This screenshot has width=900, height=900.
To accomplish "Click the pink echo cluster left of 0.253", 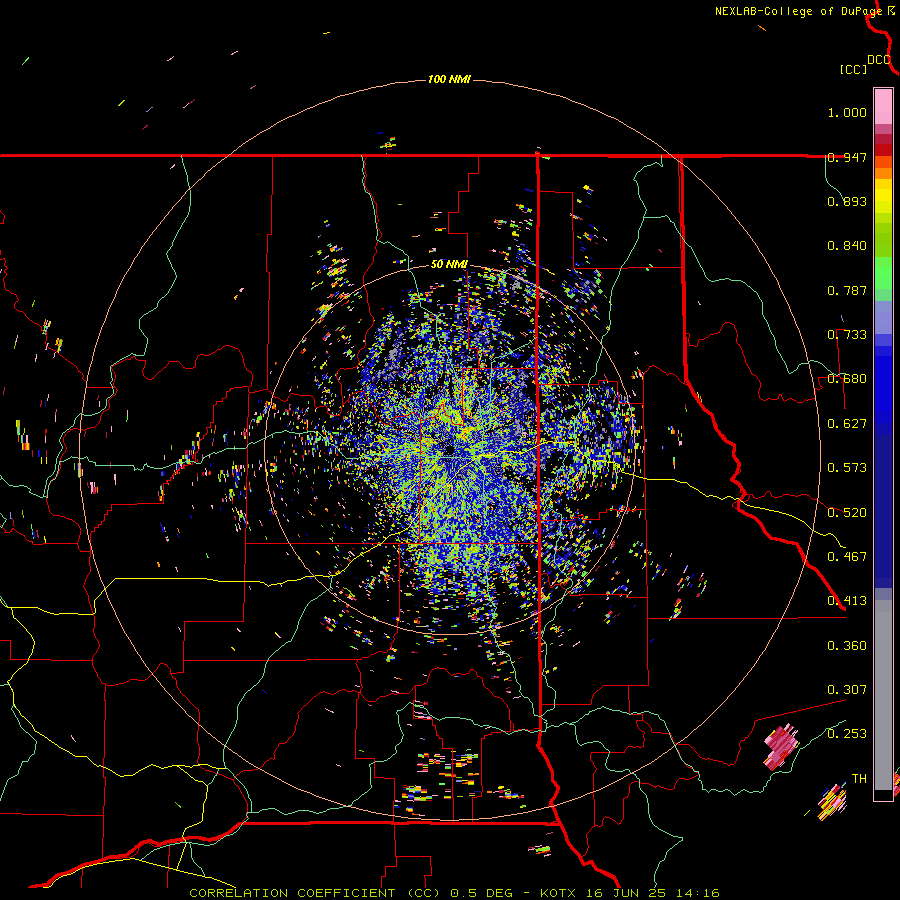I will [781, 746].
